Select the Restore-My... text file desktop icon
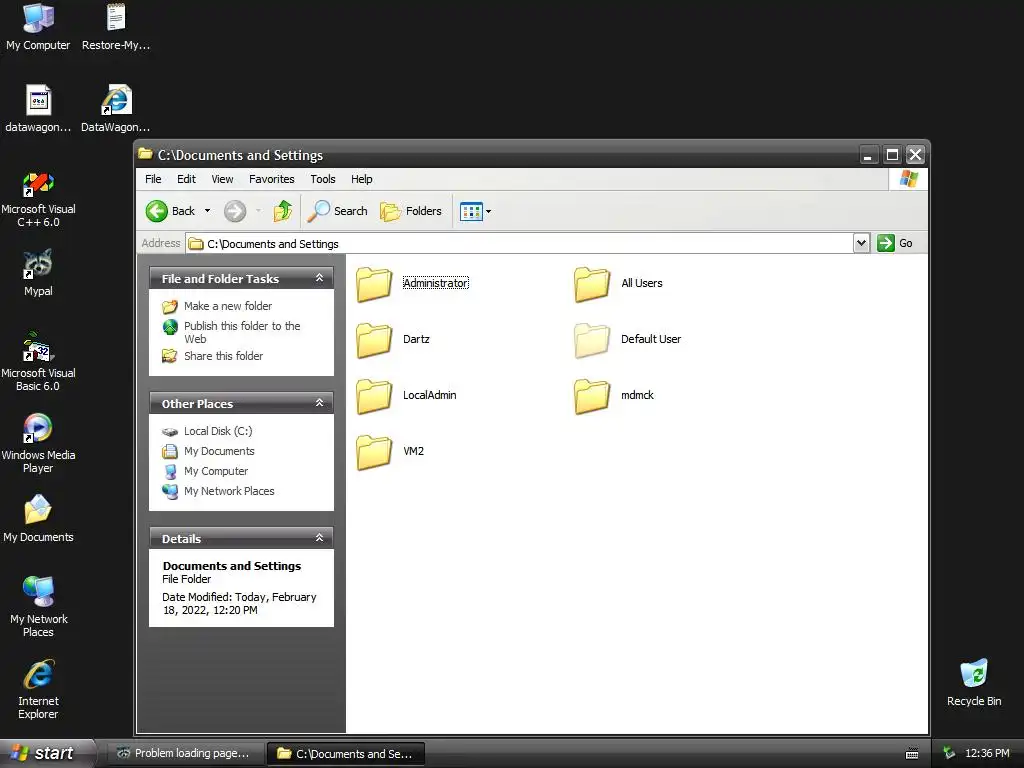This screenshot has height=768, width=1024. pos(116,27)
